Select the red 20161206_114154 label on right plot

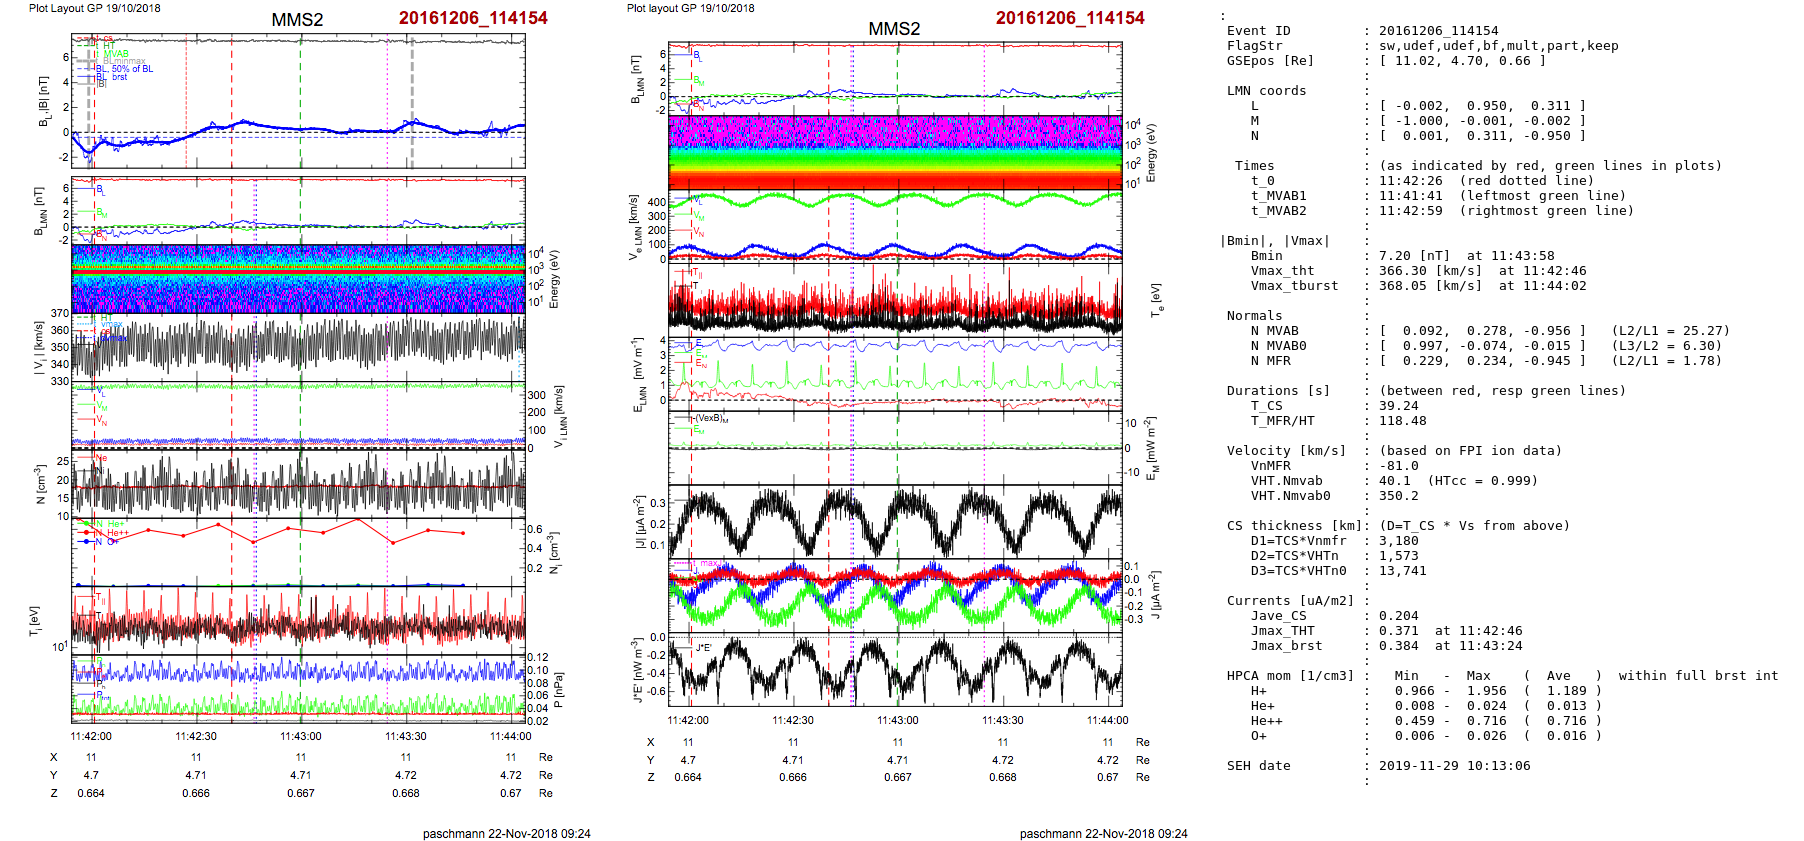click(1070, 18)
